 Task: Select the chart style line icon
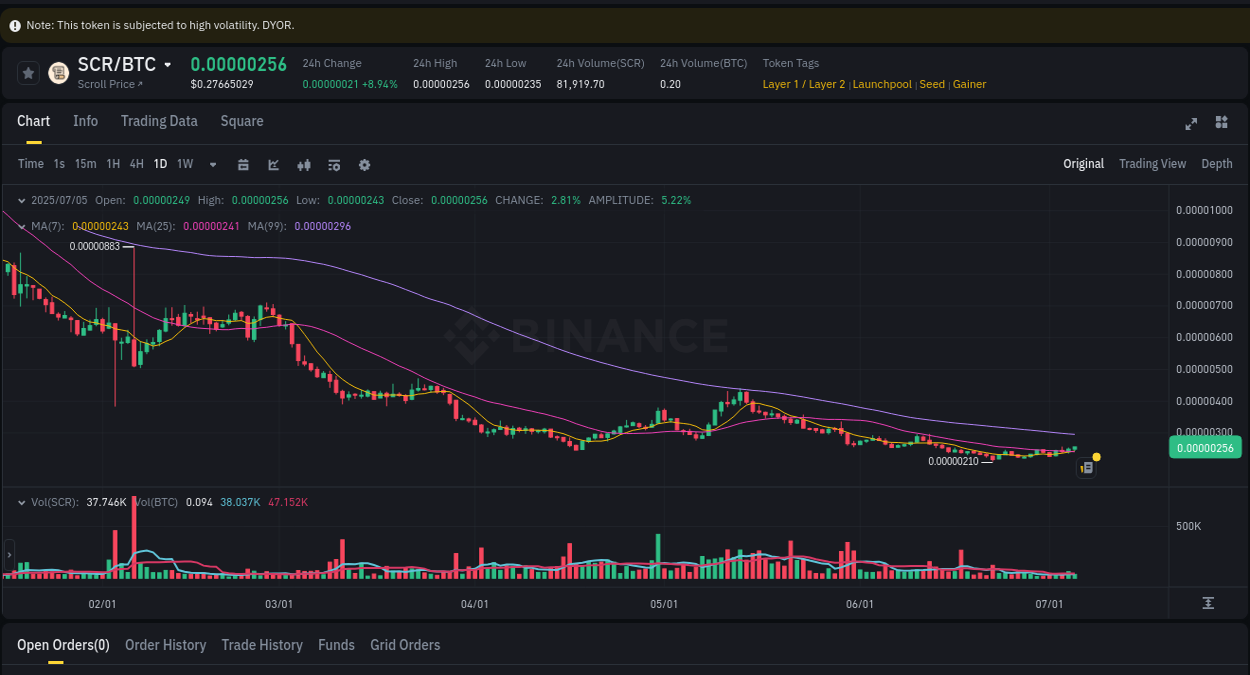click(x=273, y=164)
